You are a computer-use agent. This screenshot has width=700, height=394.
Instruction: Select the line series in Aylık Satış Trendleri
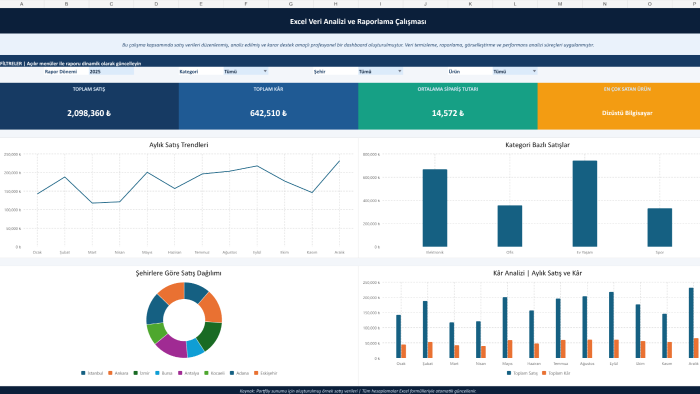pos(188,182)
